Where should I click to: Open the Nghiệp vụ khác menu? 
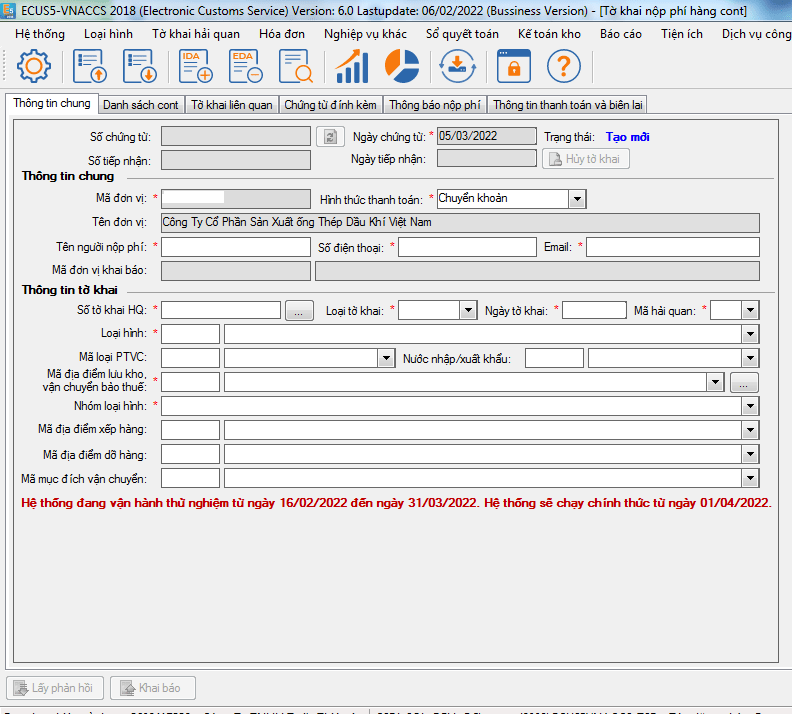pos(367,33)
